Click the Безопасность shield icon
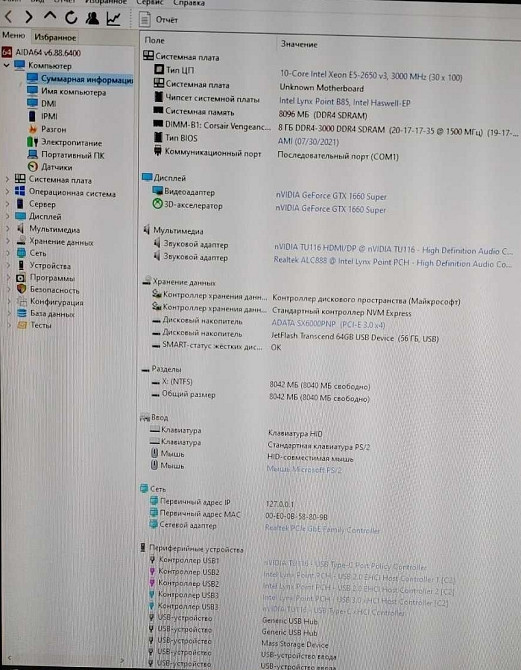Image resolution: width=521 pixels, height=670 pixels. pos(21,289)
